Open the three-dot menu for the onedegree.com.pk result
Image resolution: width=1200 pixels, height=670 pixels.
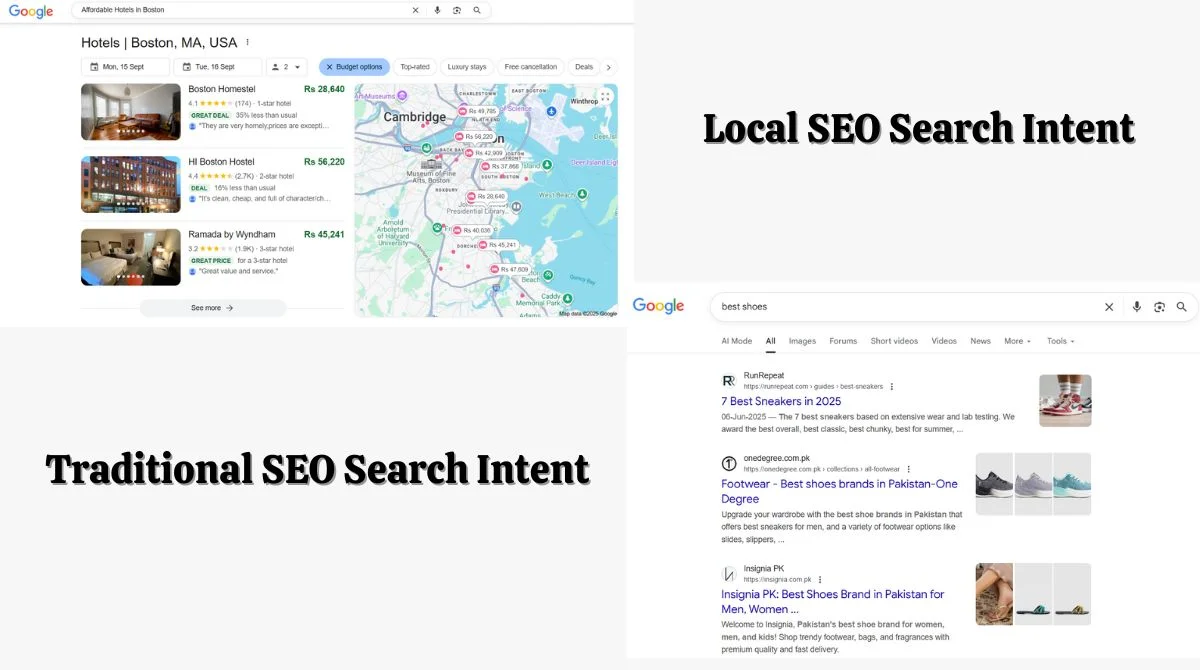point(908,469)
